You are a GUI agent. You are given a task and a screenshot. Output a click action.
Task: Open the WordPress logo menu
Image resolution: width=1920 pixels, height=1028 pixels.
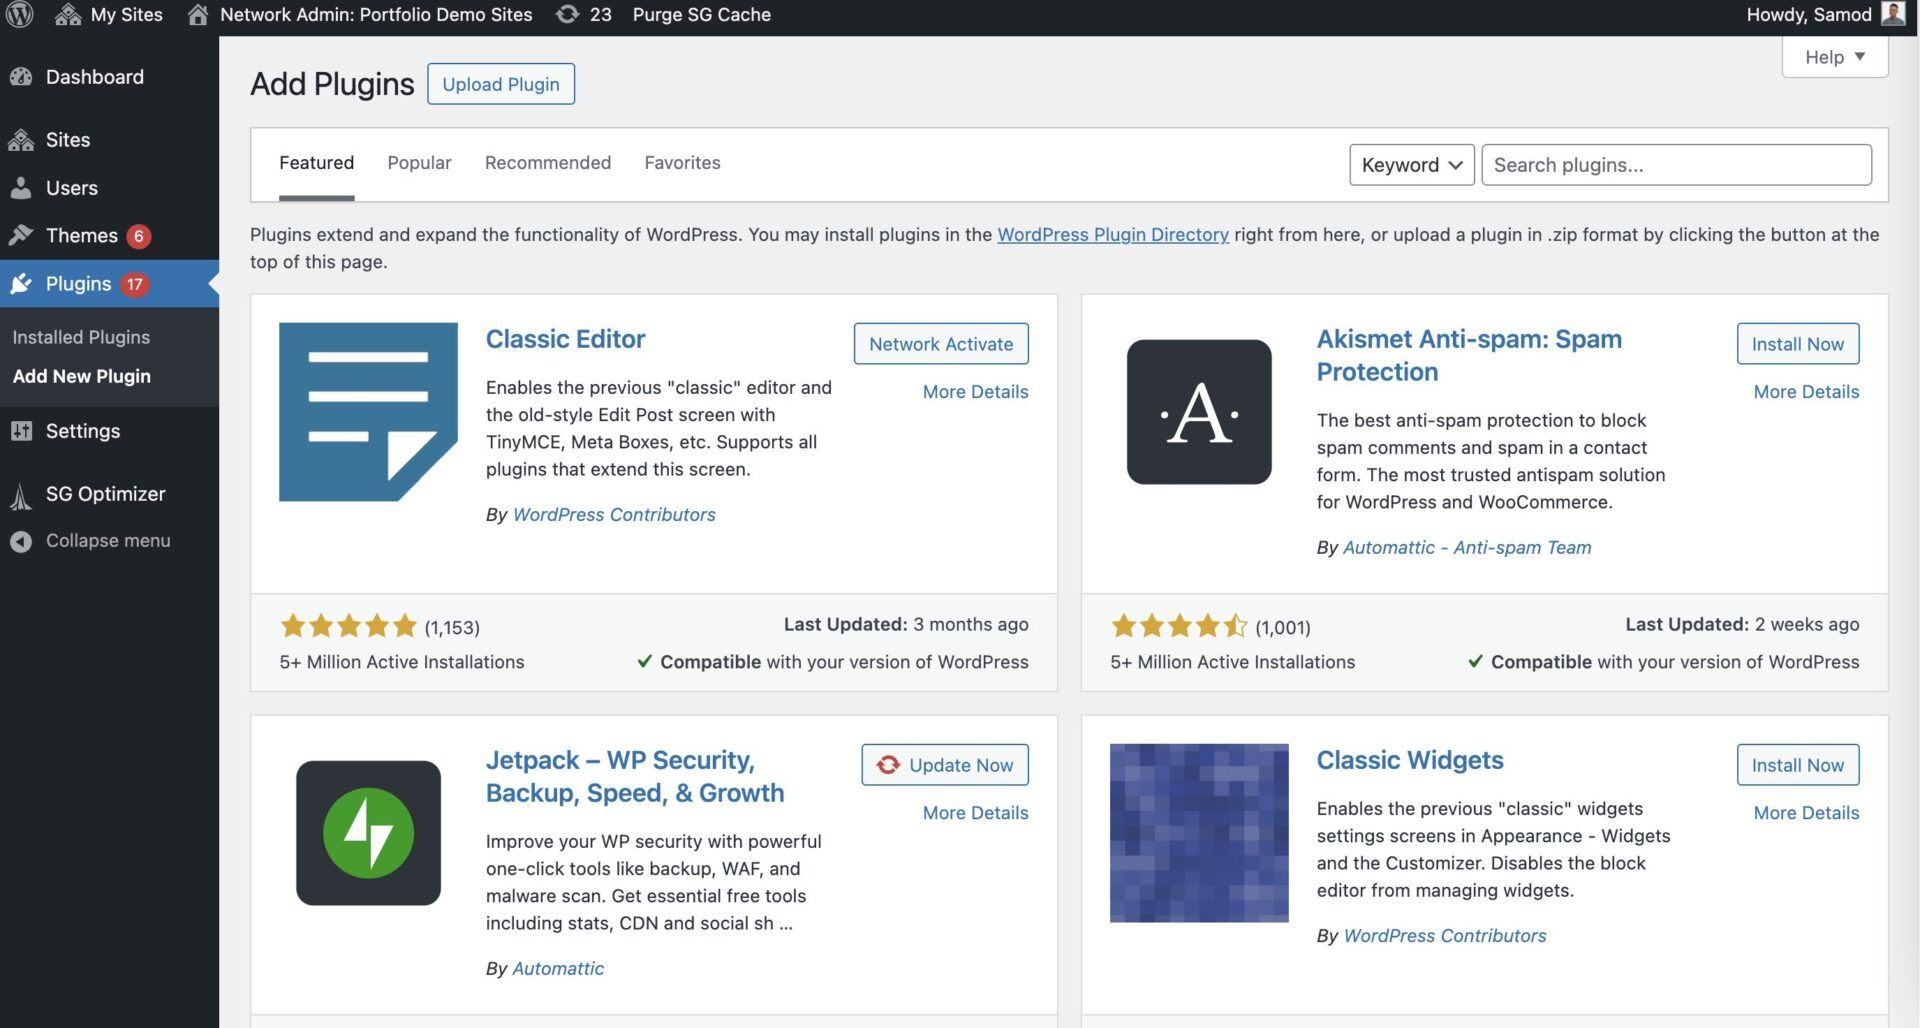pyautogui.click(x=21, y=14)
